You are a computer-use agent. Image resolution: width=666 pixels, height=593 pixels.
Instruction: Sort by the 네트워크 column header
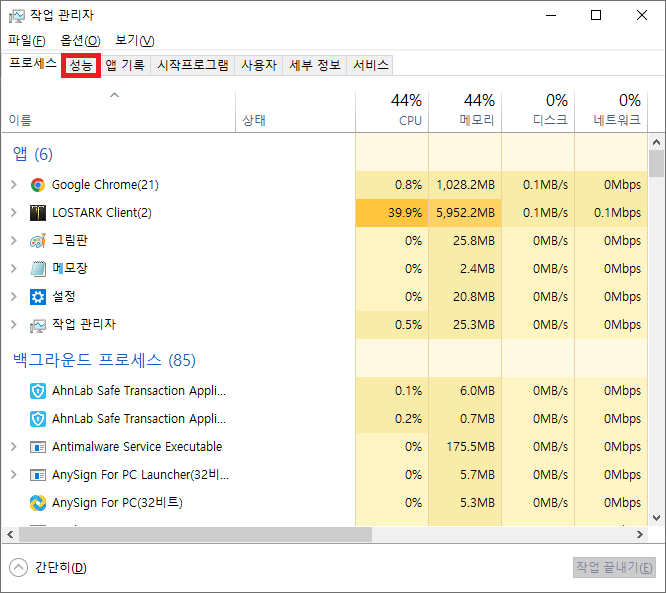click(x=611, y=112)
